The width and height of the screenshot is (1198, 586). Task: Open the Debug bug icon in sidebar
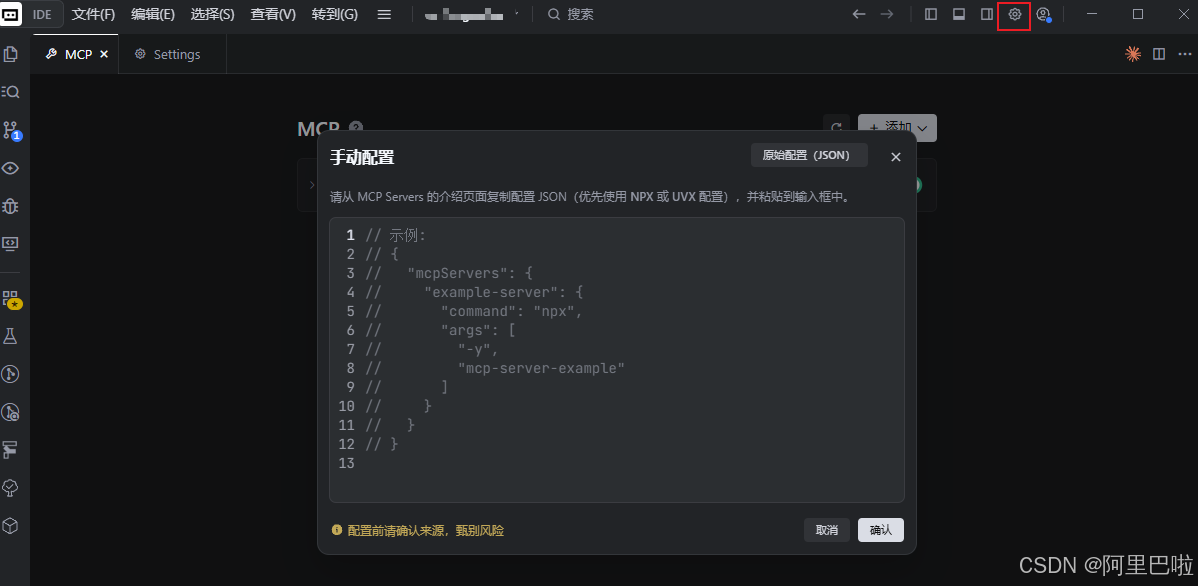[x=11, y=206]
